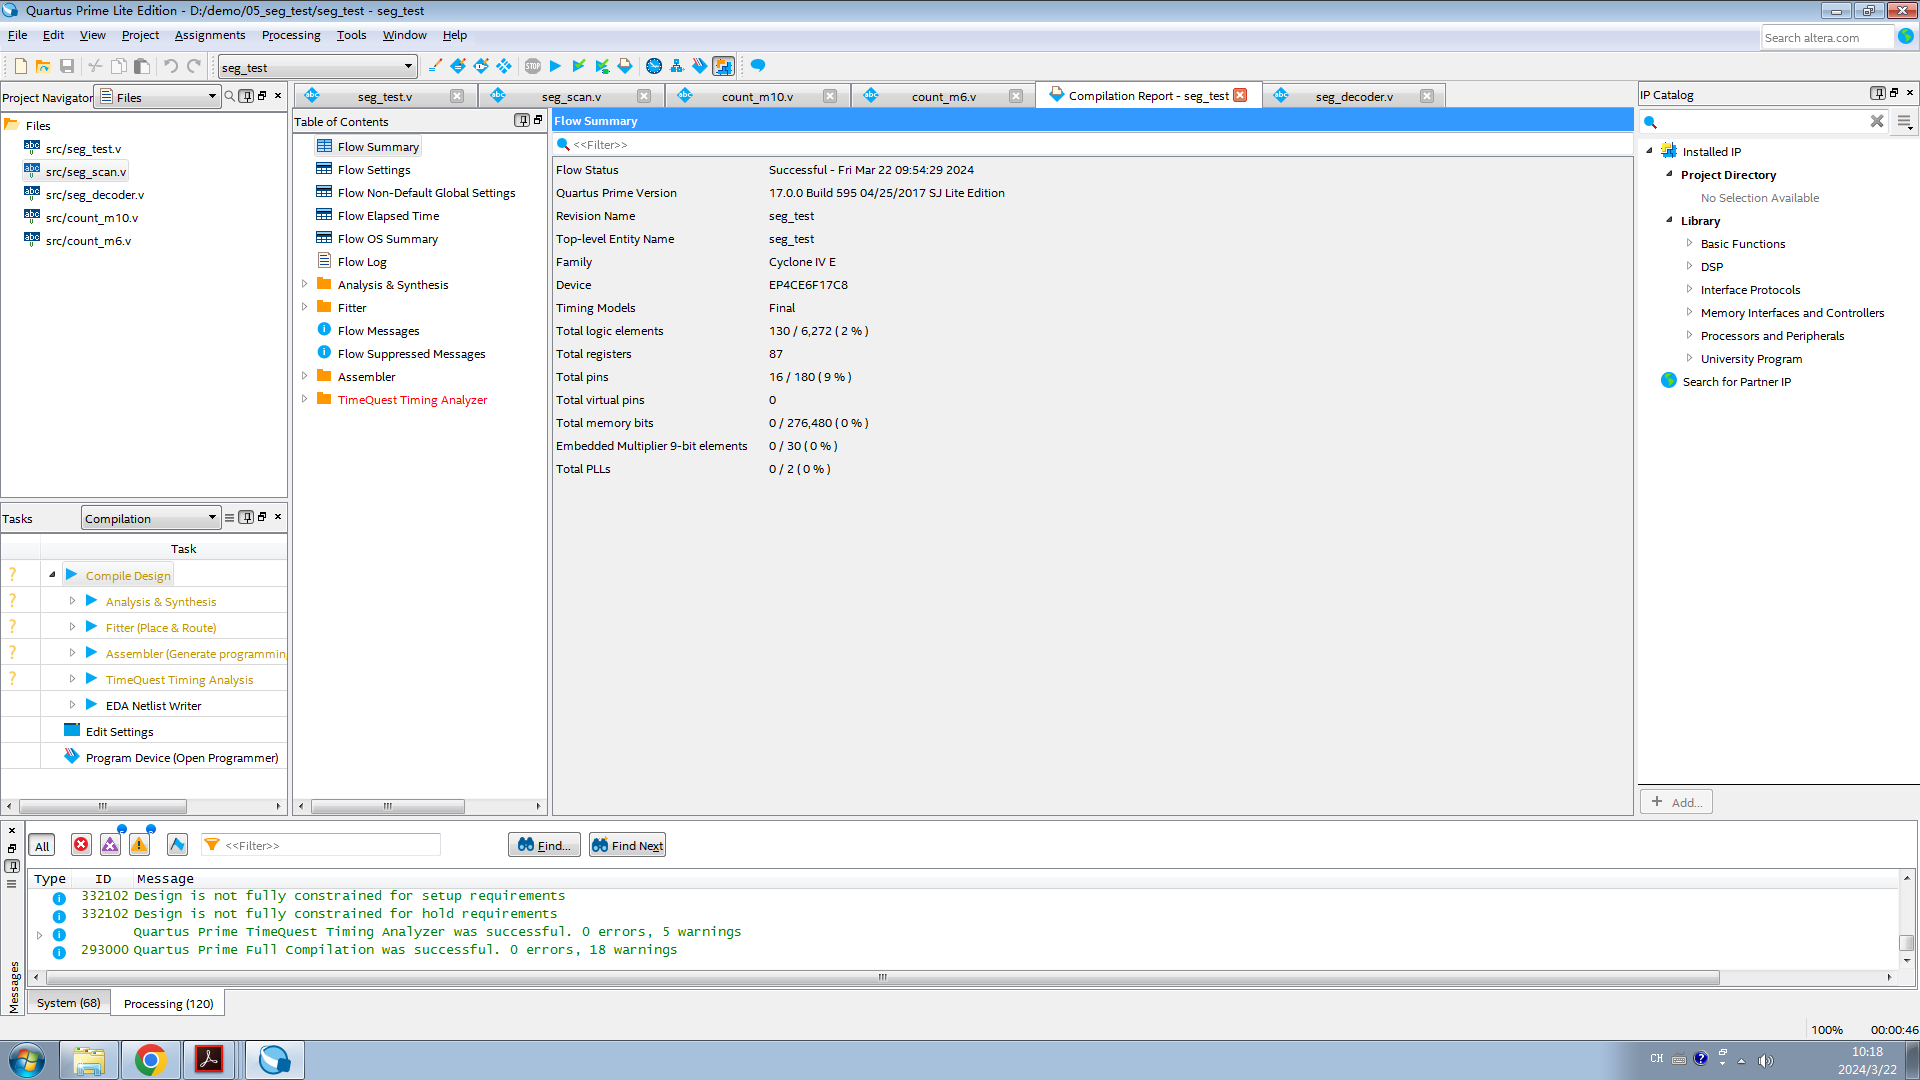Click the Tasks panel customize list icon
Screen dimensions: 1920x1080
pos(230,518)
